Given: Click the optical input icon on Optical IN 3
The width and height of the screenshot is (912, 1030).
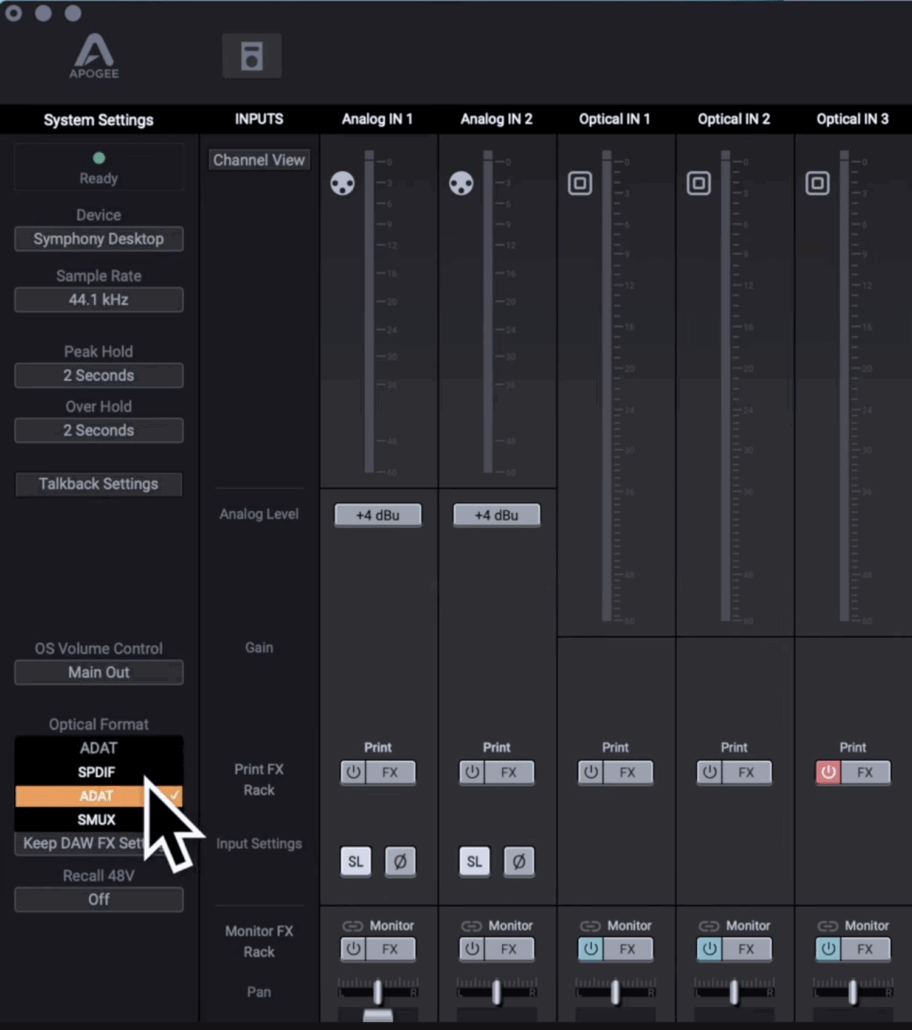Looking at the screenshot, I should pos(817,184).
